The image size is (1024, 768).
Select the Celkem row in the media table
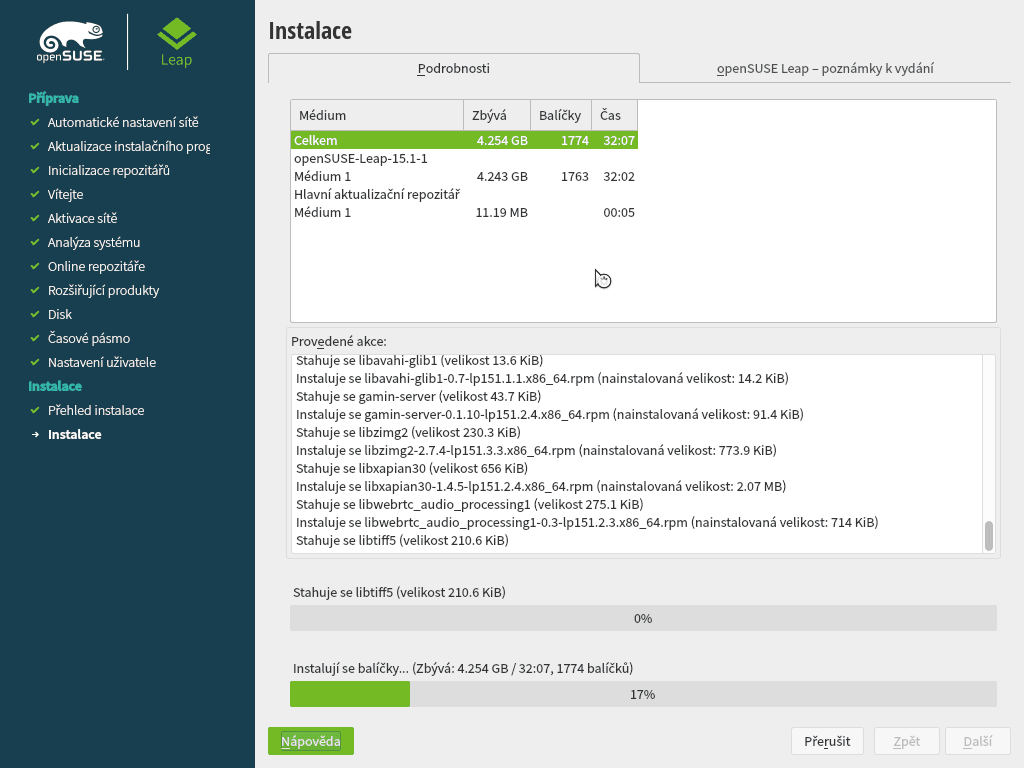(x=400, y=140)
